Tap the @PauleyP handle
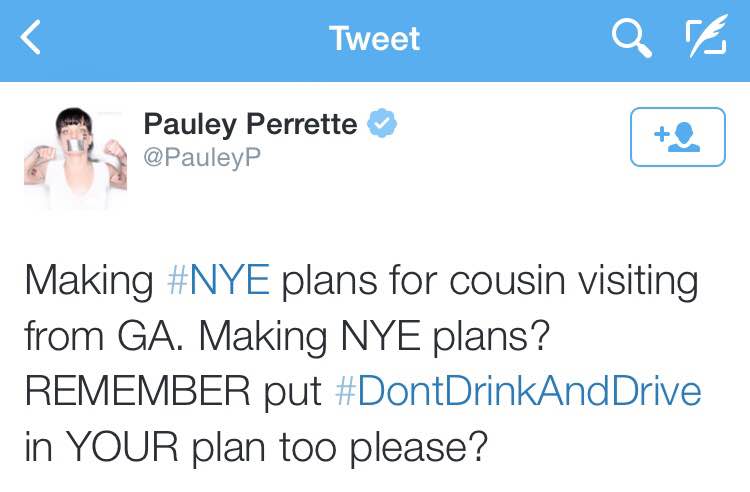 tap(202, 157)
